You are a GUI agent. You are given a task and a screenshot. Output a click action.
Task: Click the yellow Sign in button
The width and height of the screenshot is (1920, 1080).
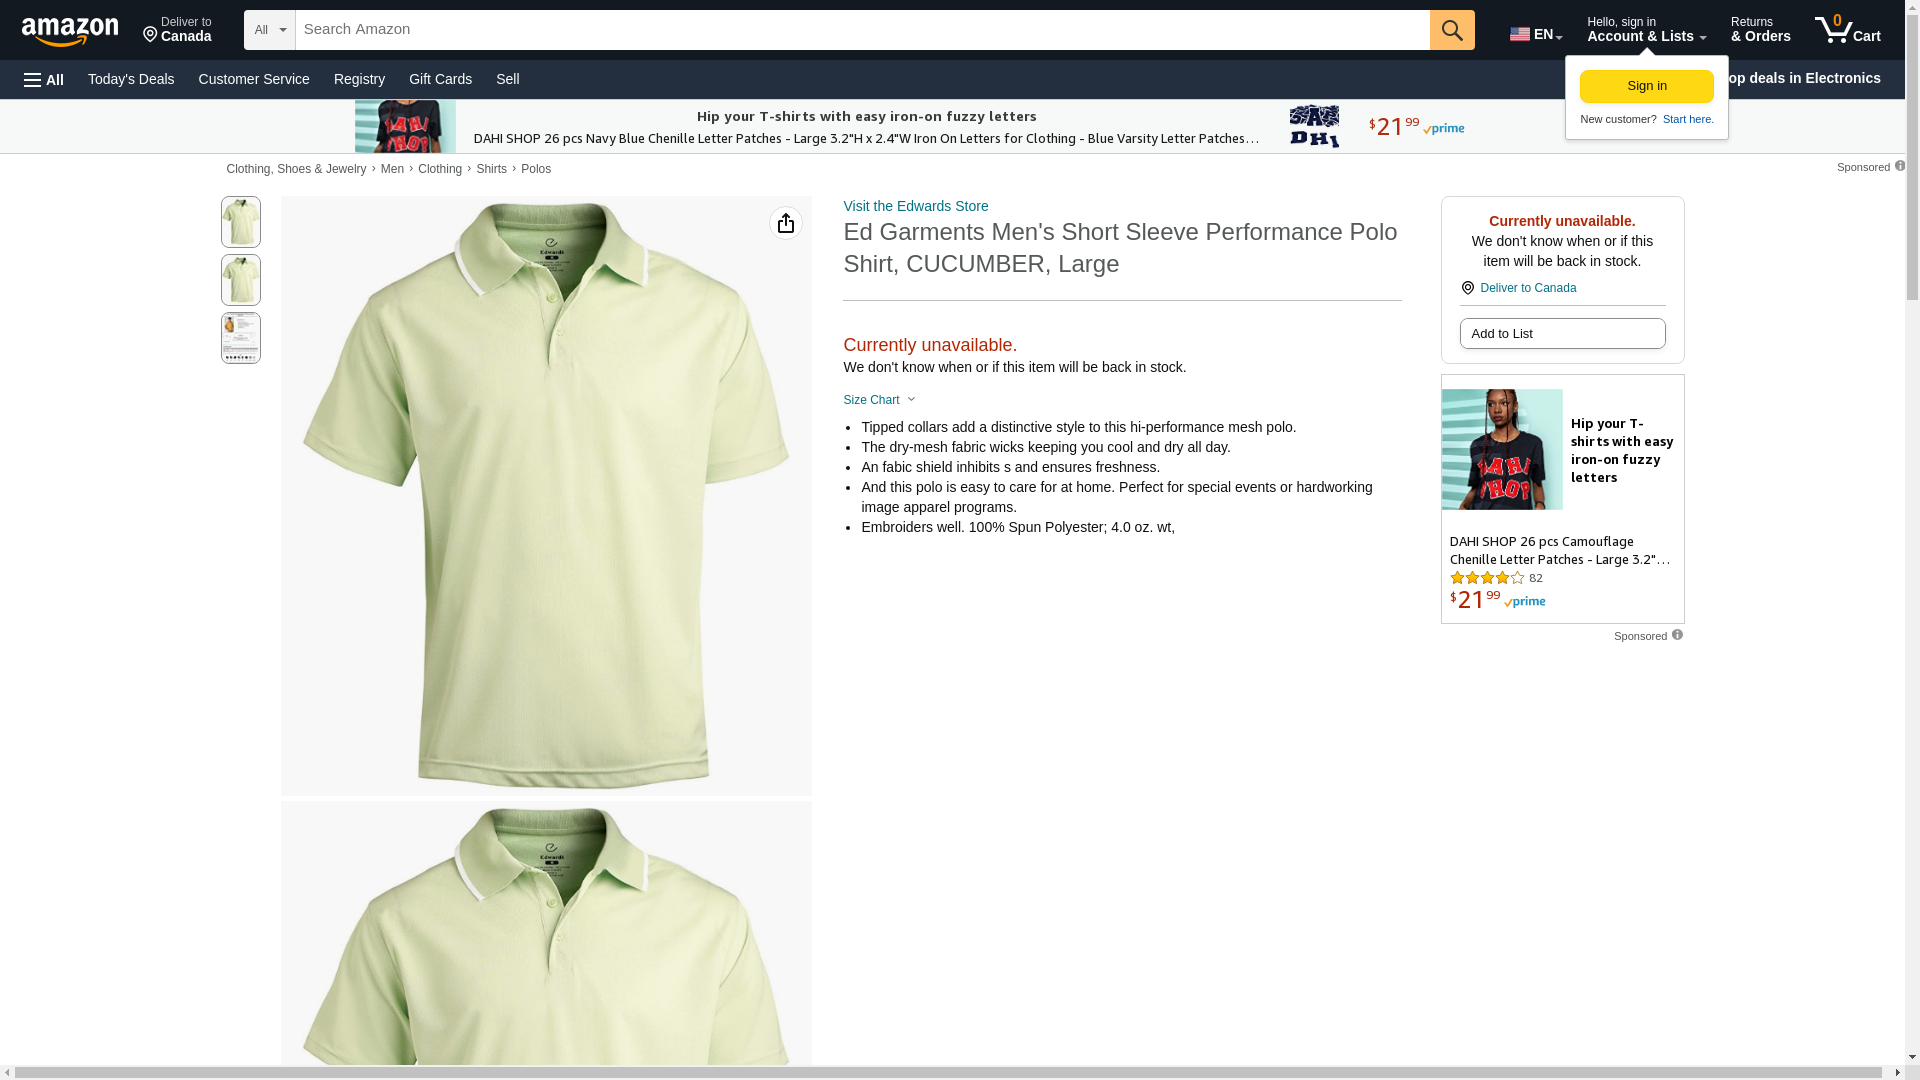[1647, 86]
